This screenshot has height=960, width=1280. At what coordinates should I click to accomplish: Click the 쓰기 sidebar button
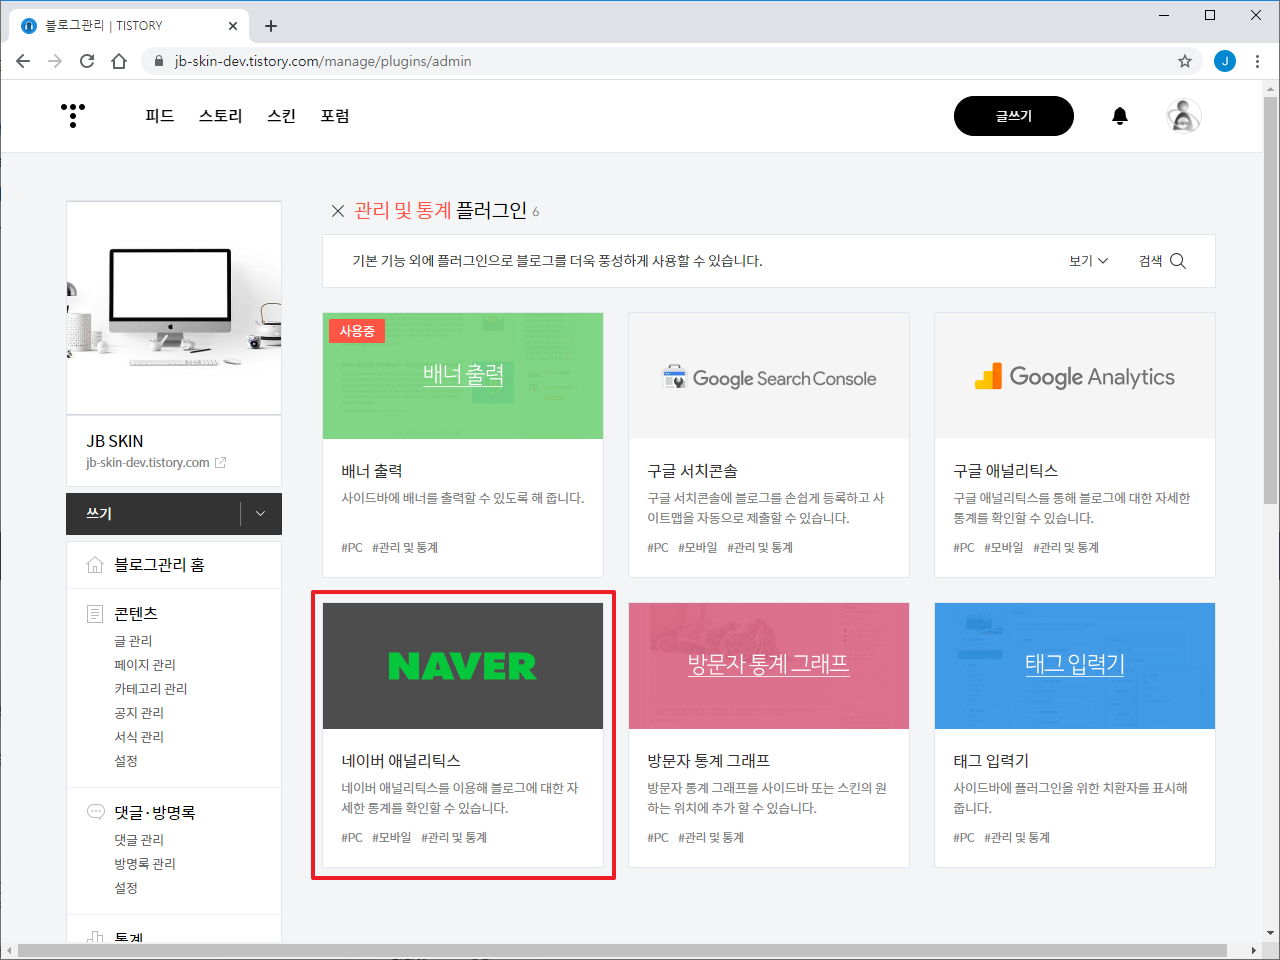tap(153, 514)
